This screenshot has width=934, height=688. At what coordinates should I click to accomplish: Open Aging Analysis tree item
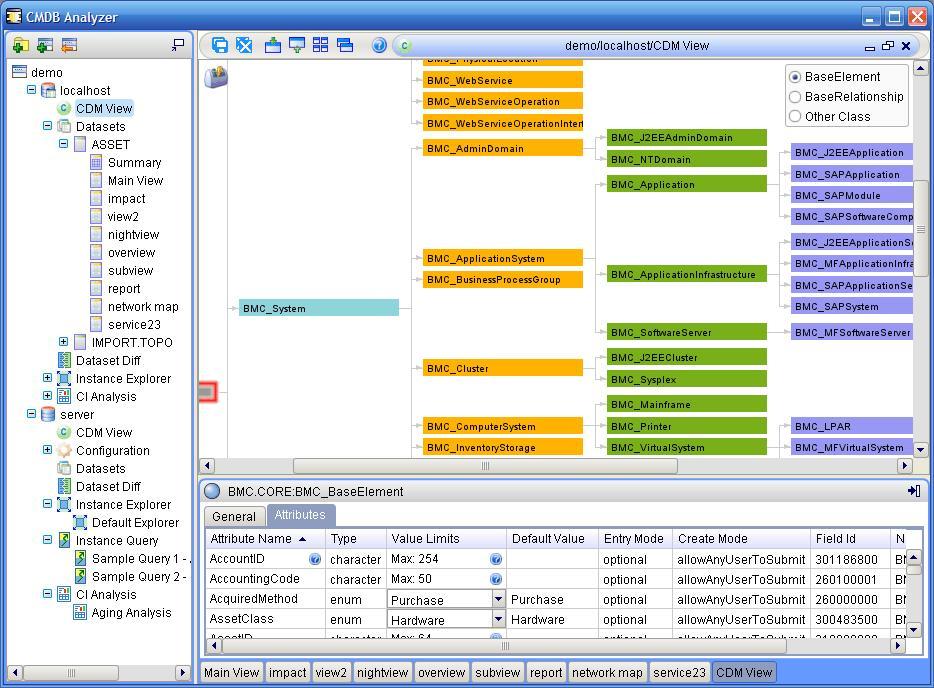131,612
